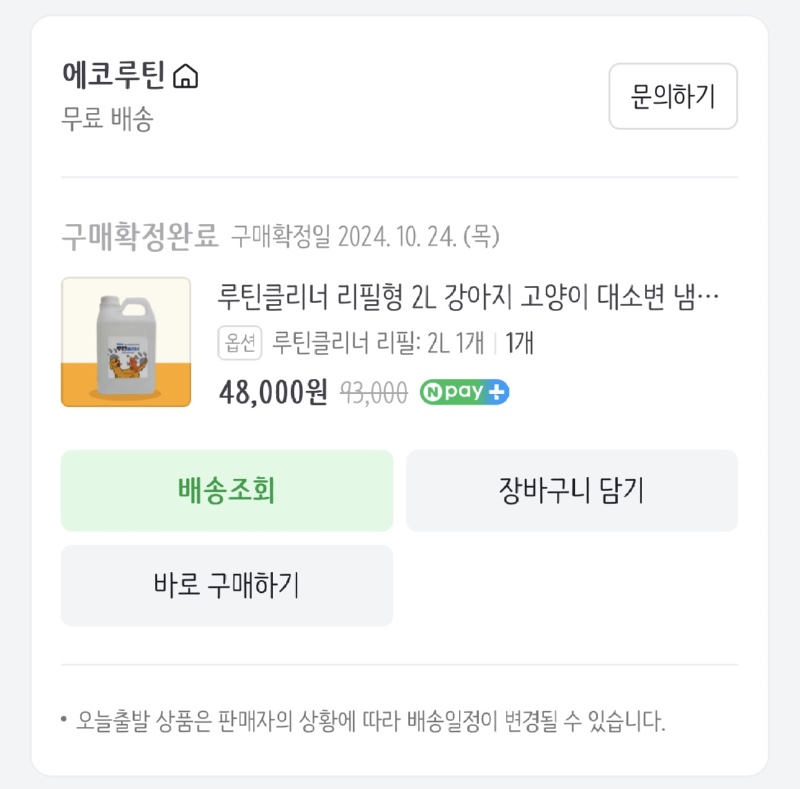Click the 구매확정일 2024. 10. 24. date
Image resolution: width=800 pixels, height=789 pixels.
pos(365,237)
